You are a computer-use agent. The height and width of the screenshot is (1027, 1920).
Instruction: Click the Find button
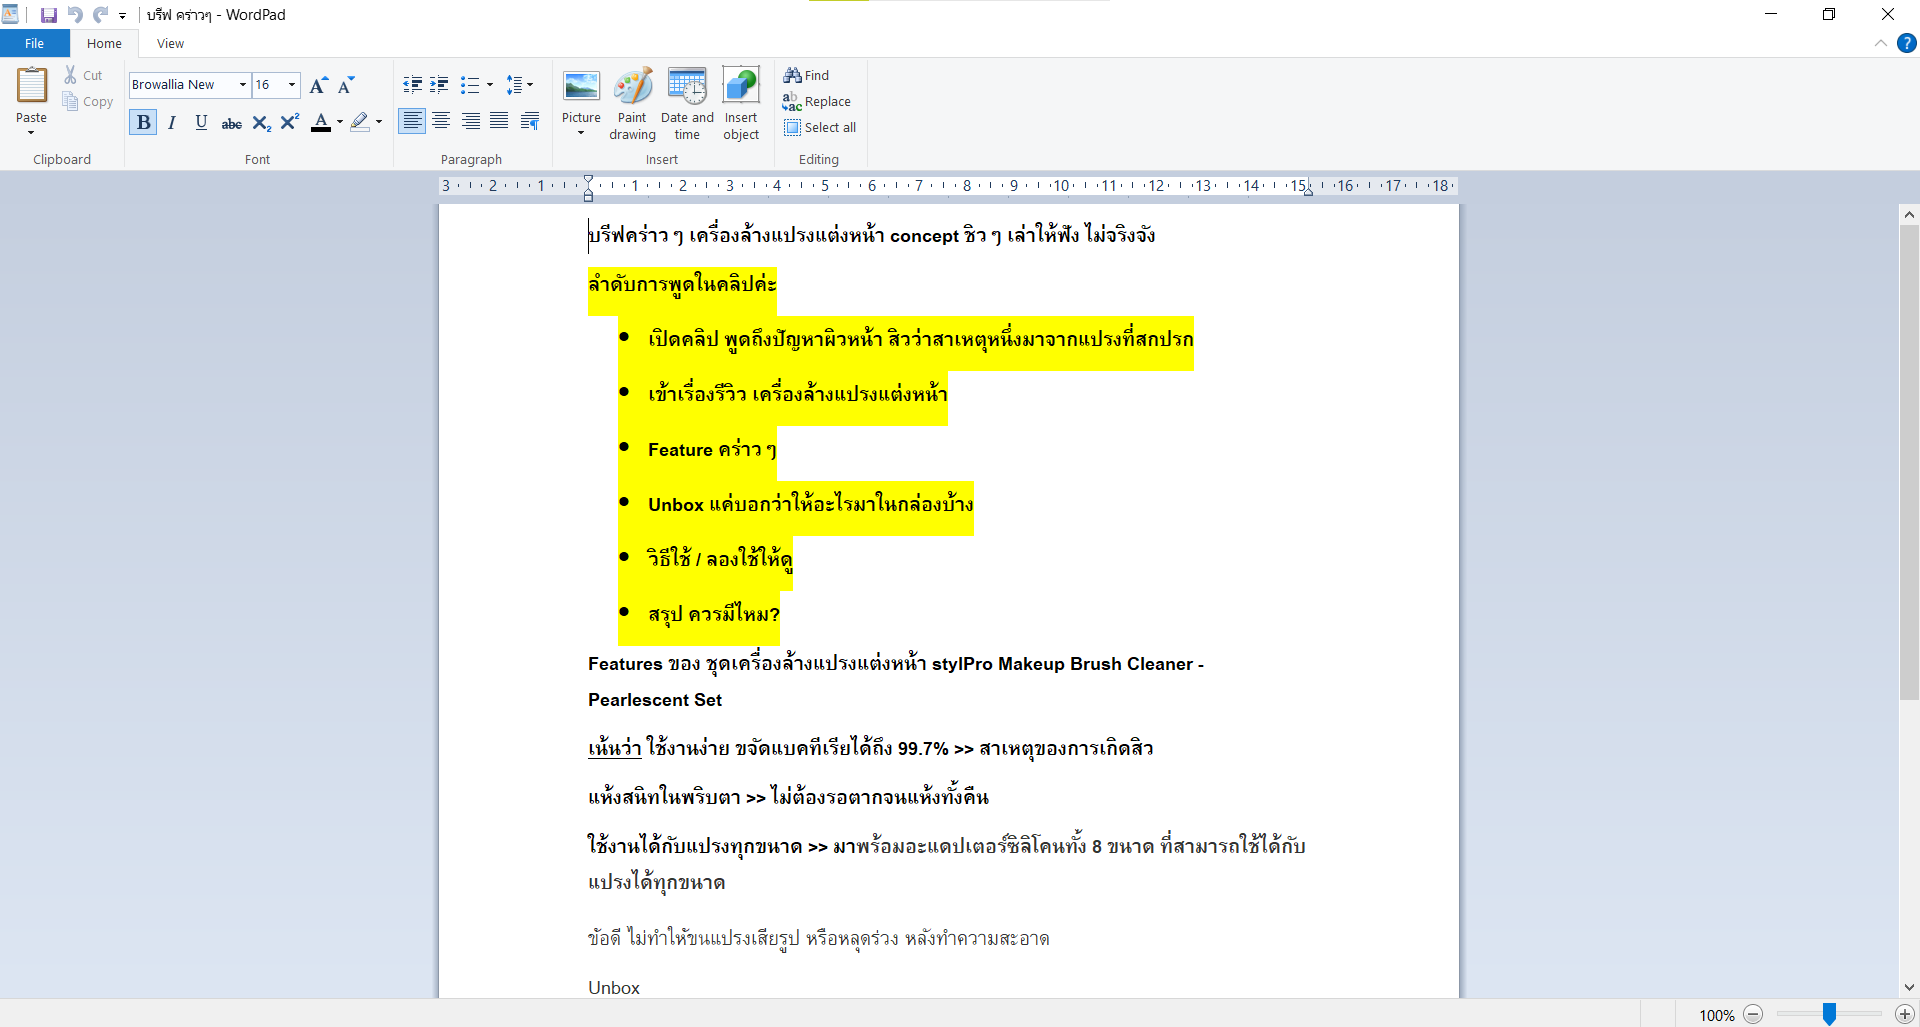[806, 75]
